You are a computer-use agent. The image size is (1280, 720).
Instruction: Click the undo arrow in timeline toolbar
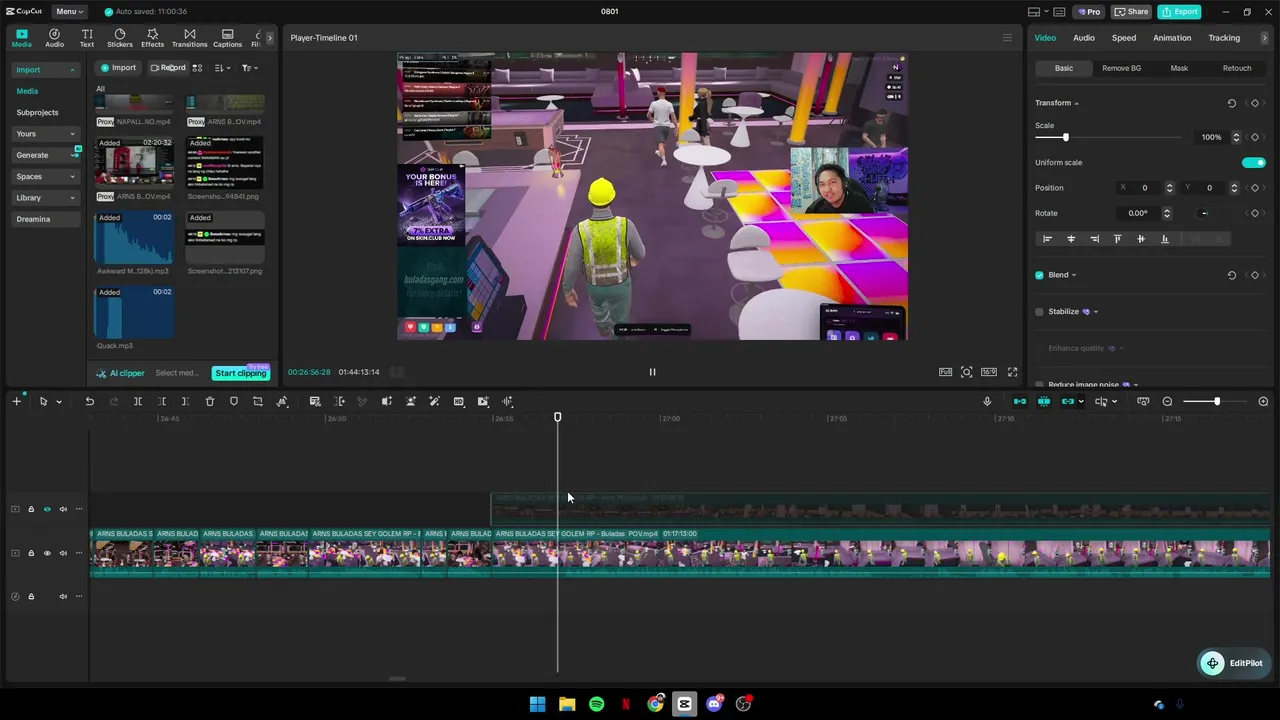(89, 402)
